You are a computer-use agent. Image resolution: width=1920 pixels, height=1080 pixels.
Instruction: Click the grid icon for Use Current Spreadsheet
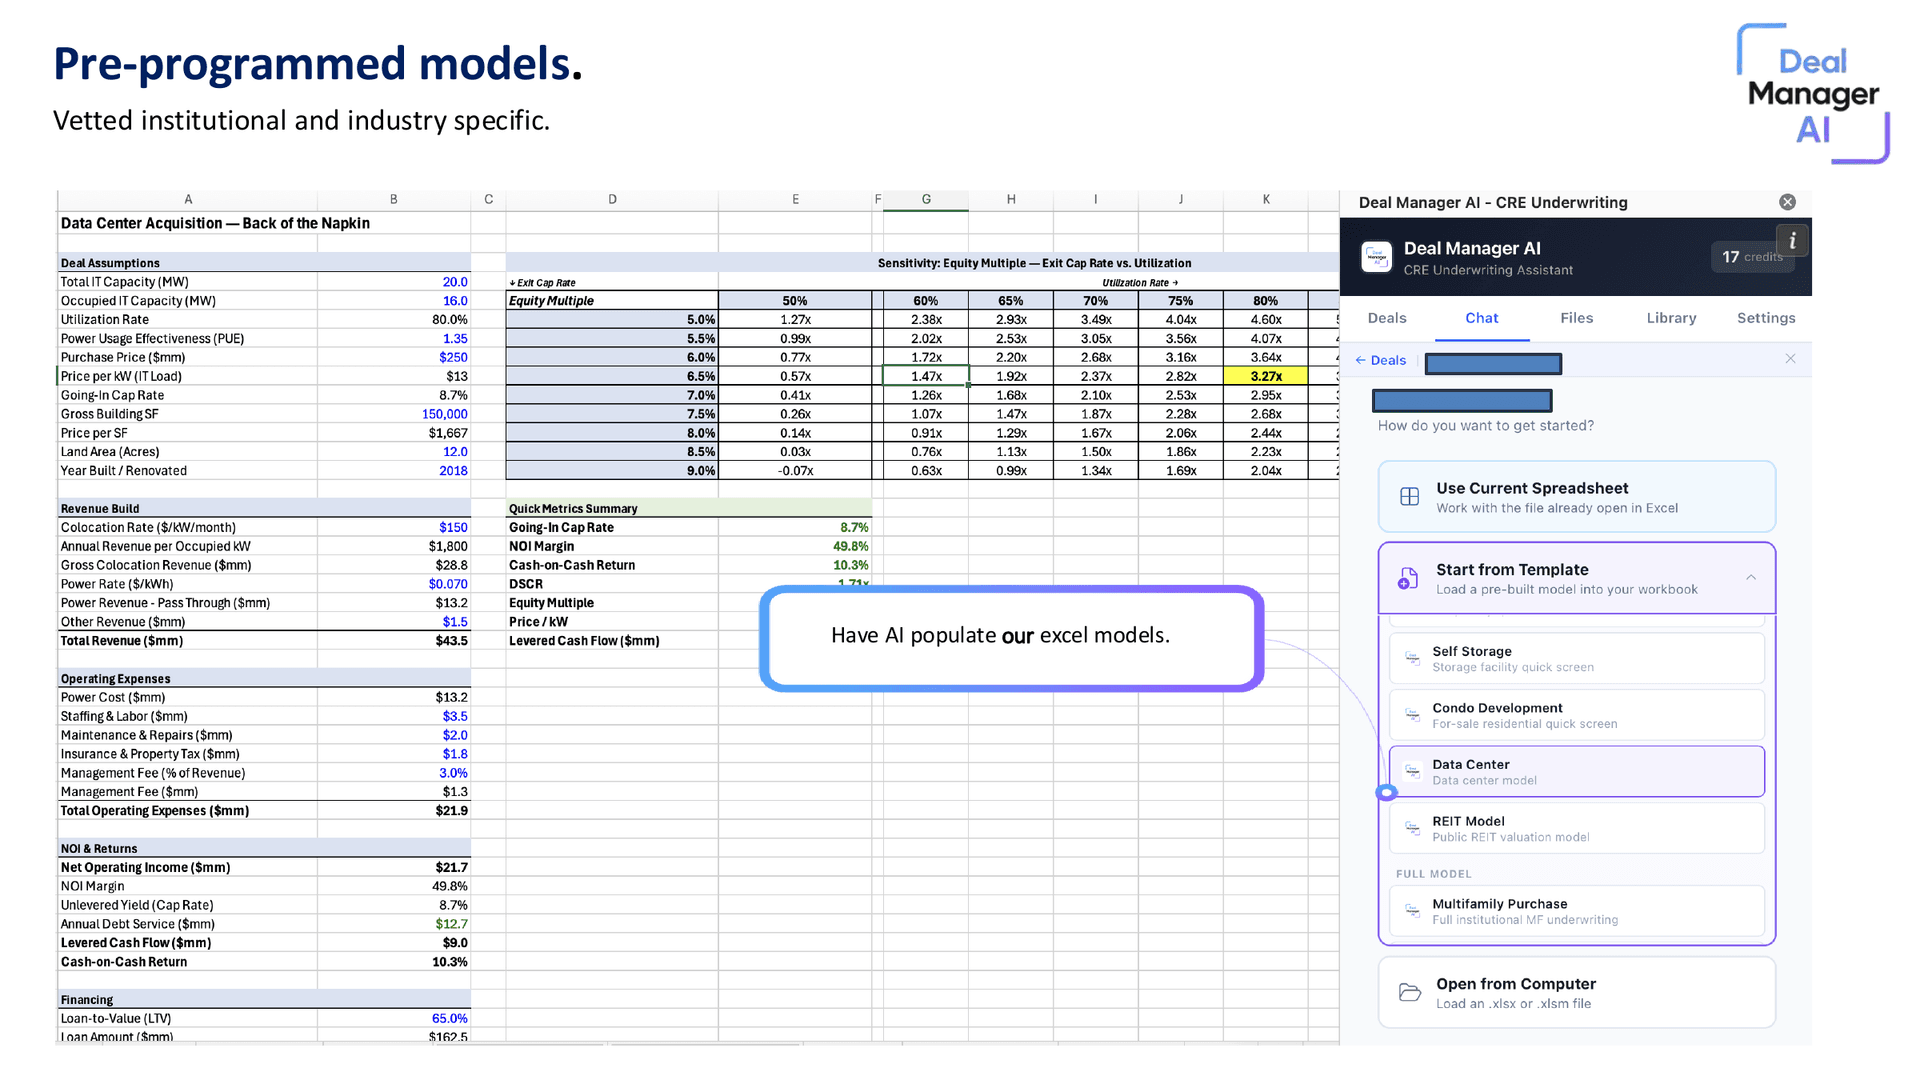(1409, 497)
